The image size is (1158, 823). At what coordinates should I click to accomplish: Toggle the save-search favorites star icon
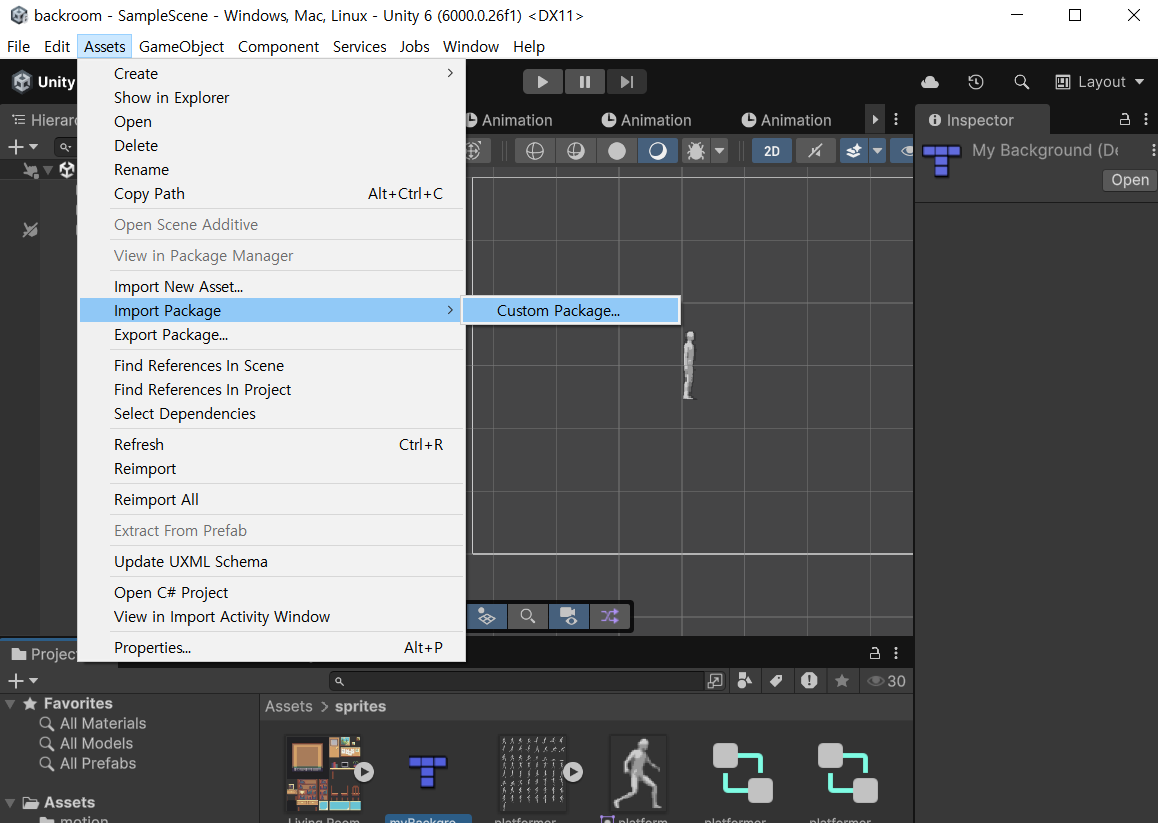coord(842,681)
